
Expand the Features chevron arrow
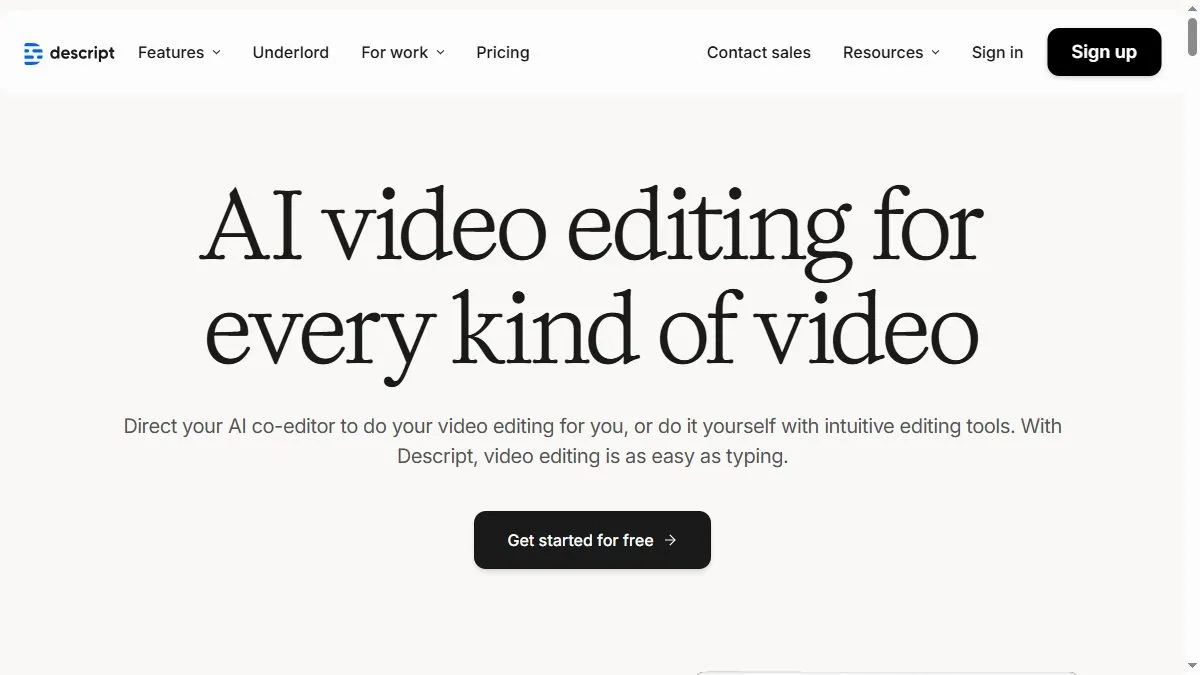216,53
